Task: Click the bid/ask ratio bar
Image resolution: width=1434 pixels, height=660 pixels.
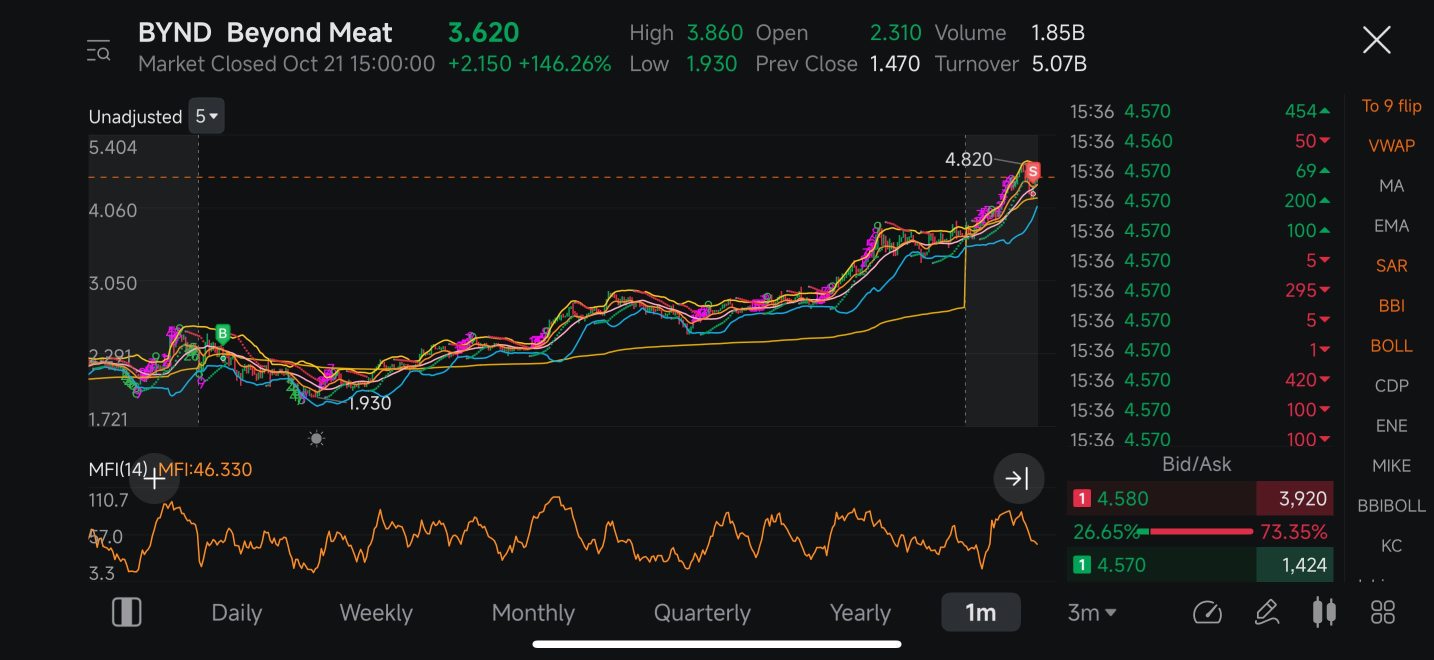Action: click(x=1195, y=532)
